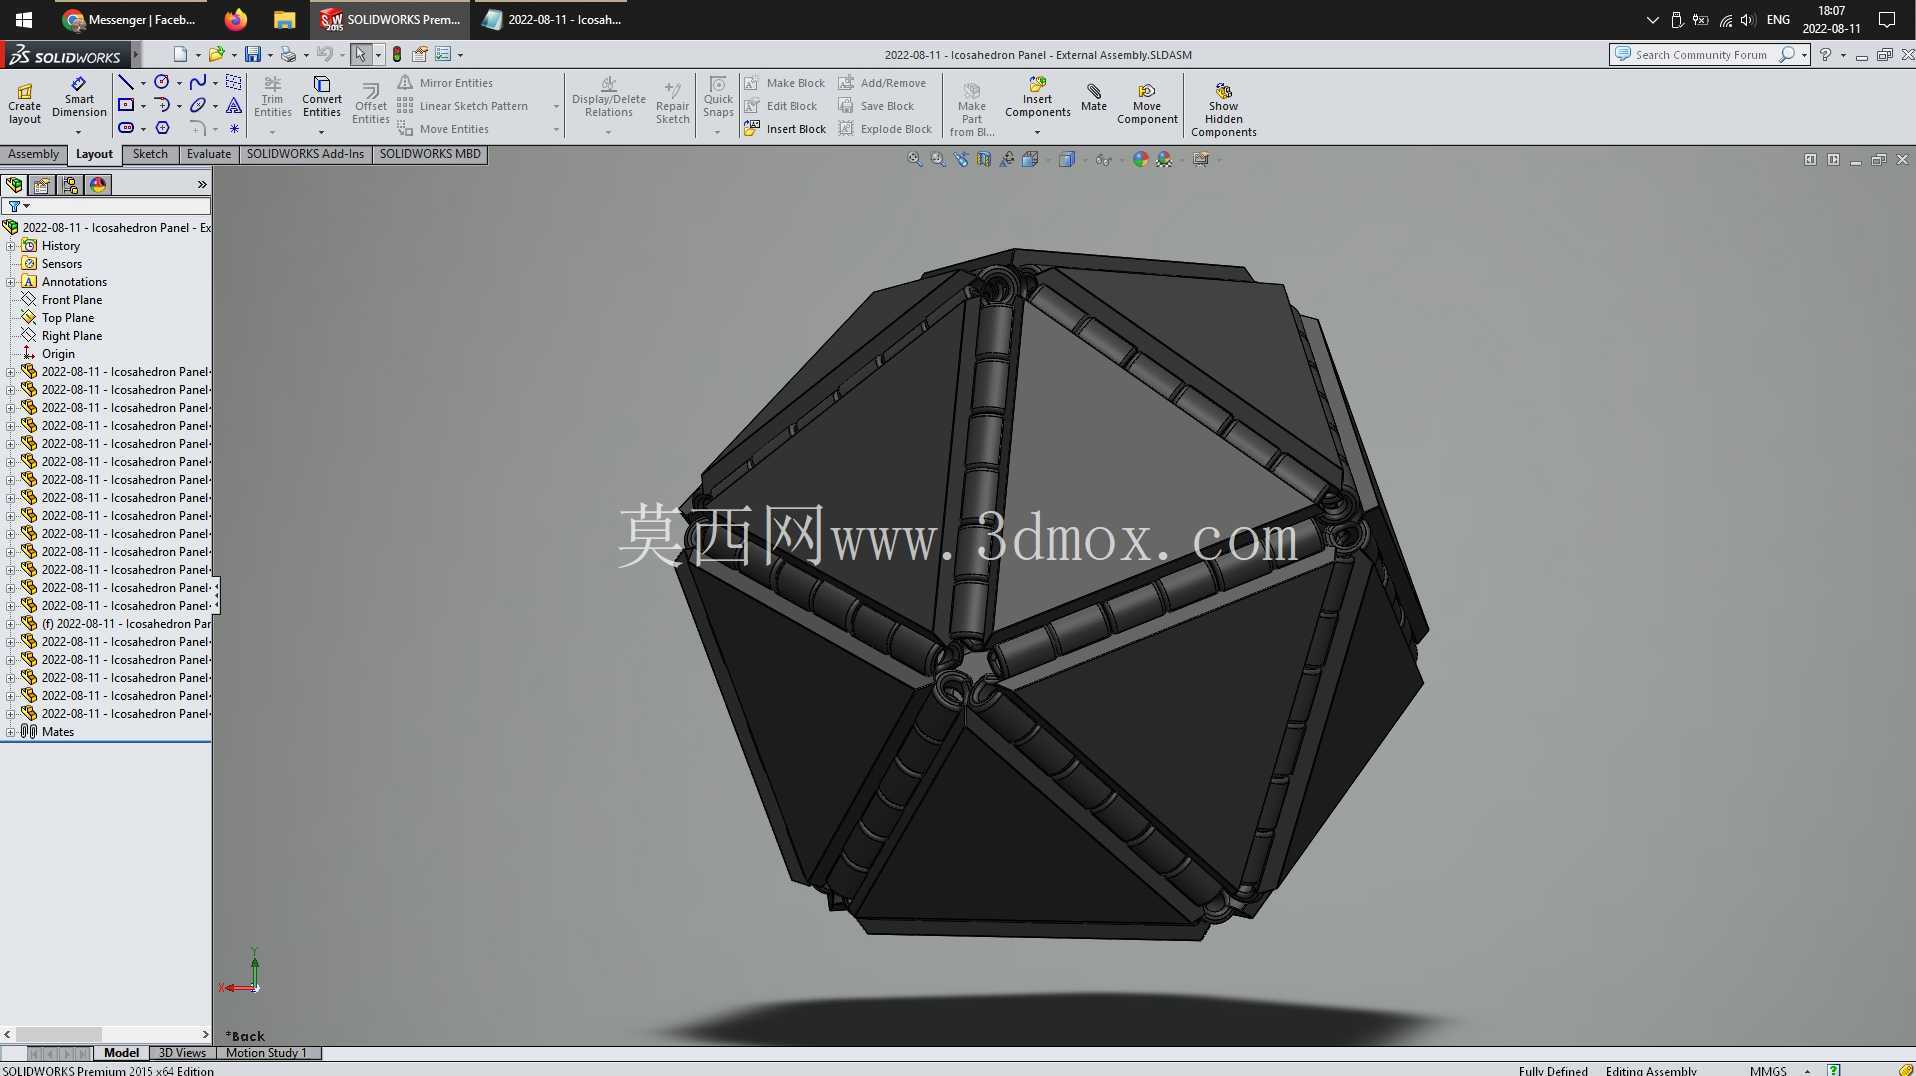Open the Evaluate tab

[x=208, y=154]
